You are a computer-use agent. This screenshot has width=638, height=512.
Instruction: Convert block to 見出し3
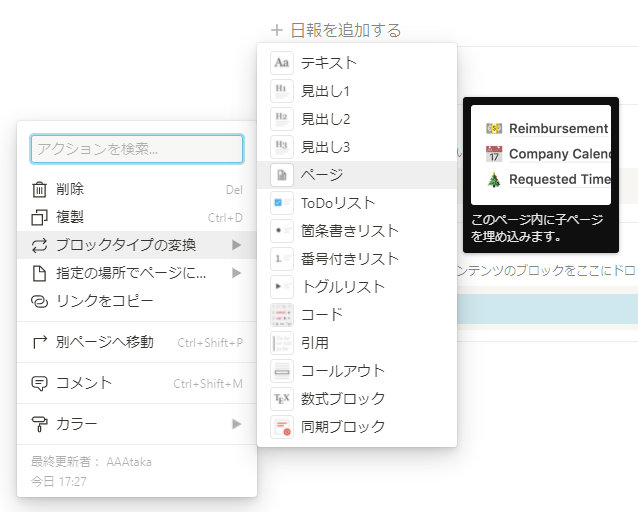[x=357, y=147]
